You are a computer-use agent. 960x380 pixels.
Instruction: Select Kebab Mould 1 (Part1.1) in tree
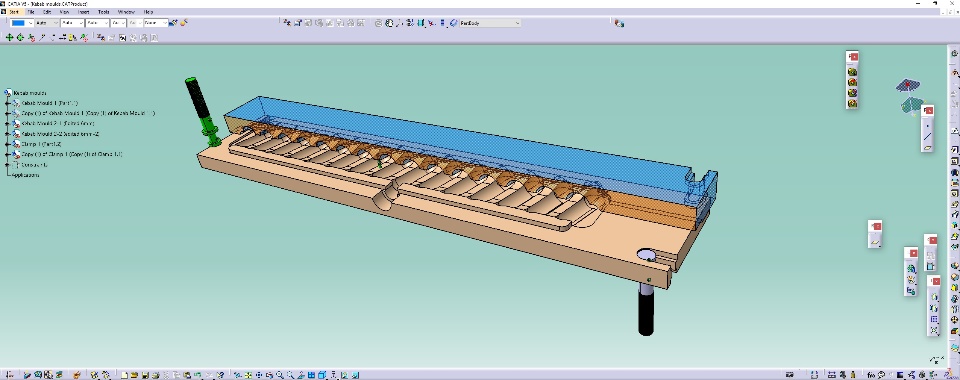click(x=50, y=103)
